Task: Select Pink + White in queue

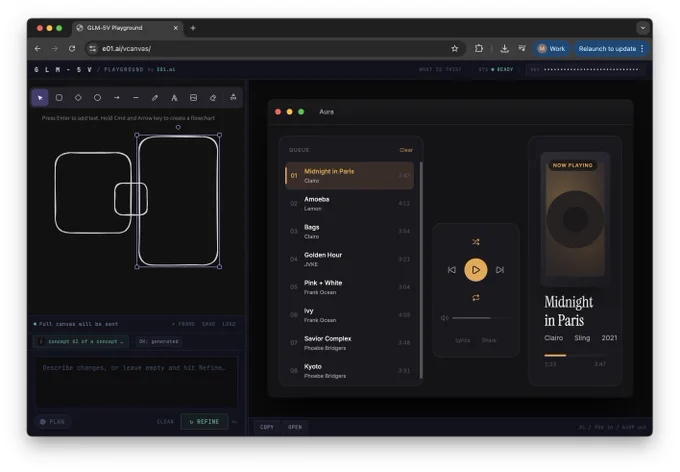Action: [349, 287]
